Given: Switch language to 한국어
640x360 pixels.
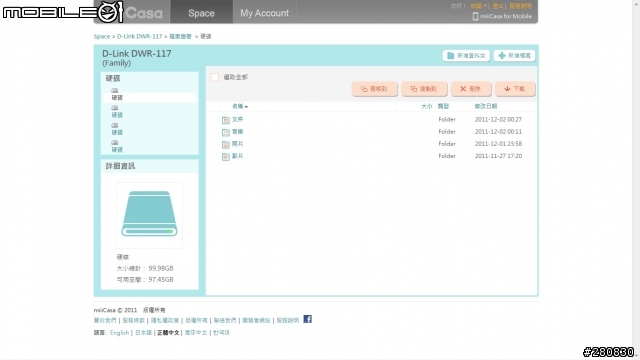Looking at the screenshot, I should click(221, 333).
